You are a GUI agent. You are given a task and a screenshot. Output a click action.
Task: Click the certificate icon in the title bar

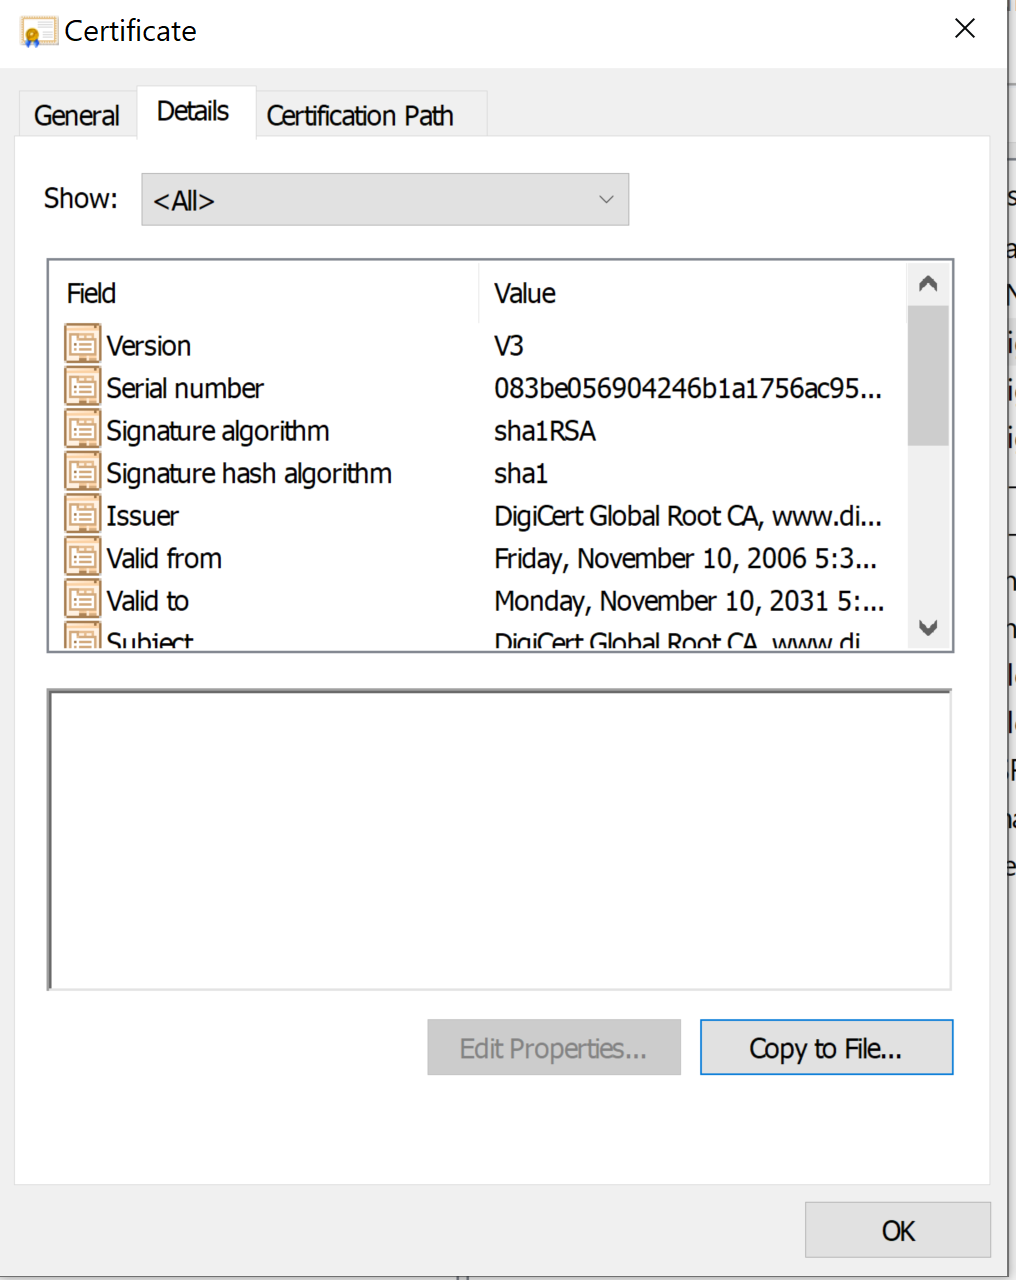tap(39, 29)
